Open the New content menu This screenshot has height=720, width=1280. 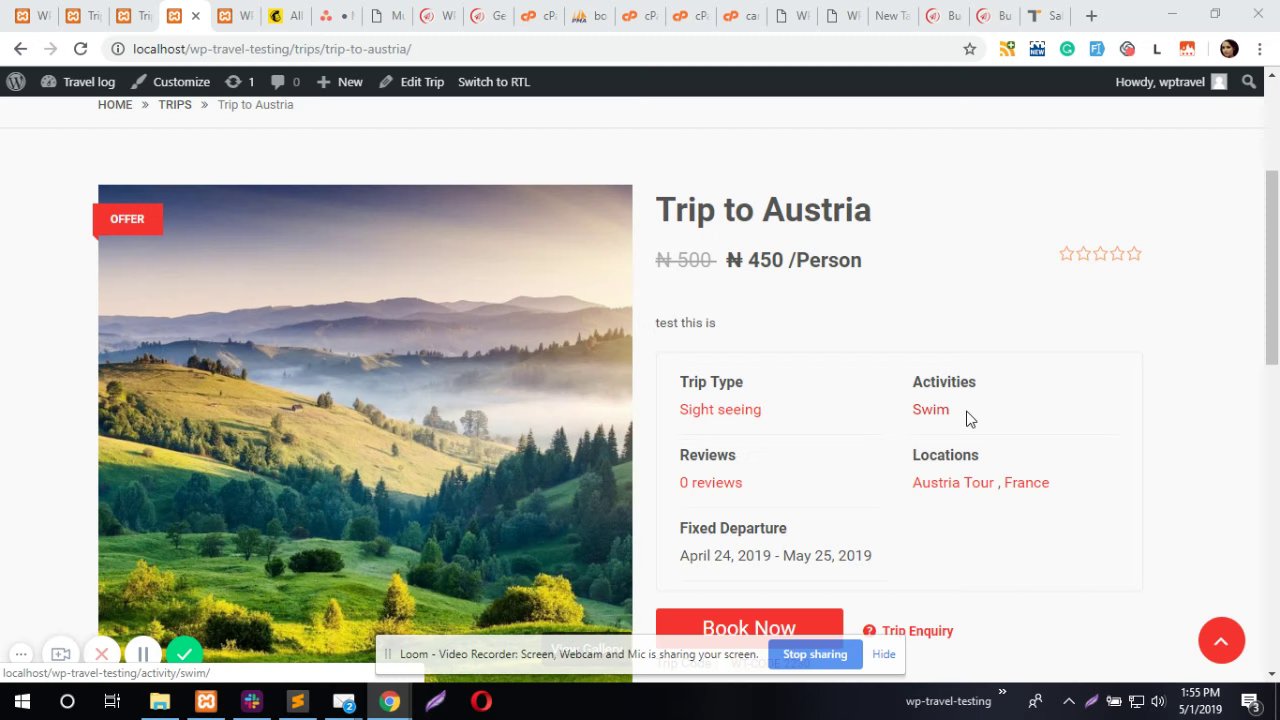point(339,82)
